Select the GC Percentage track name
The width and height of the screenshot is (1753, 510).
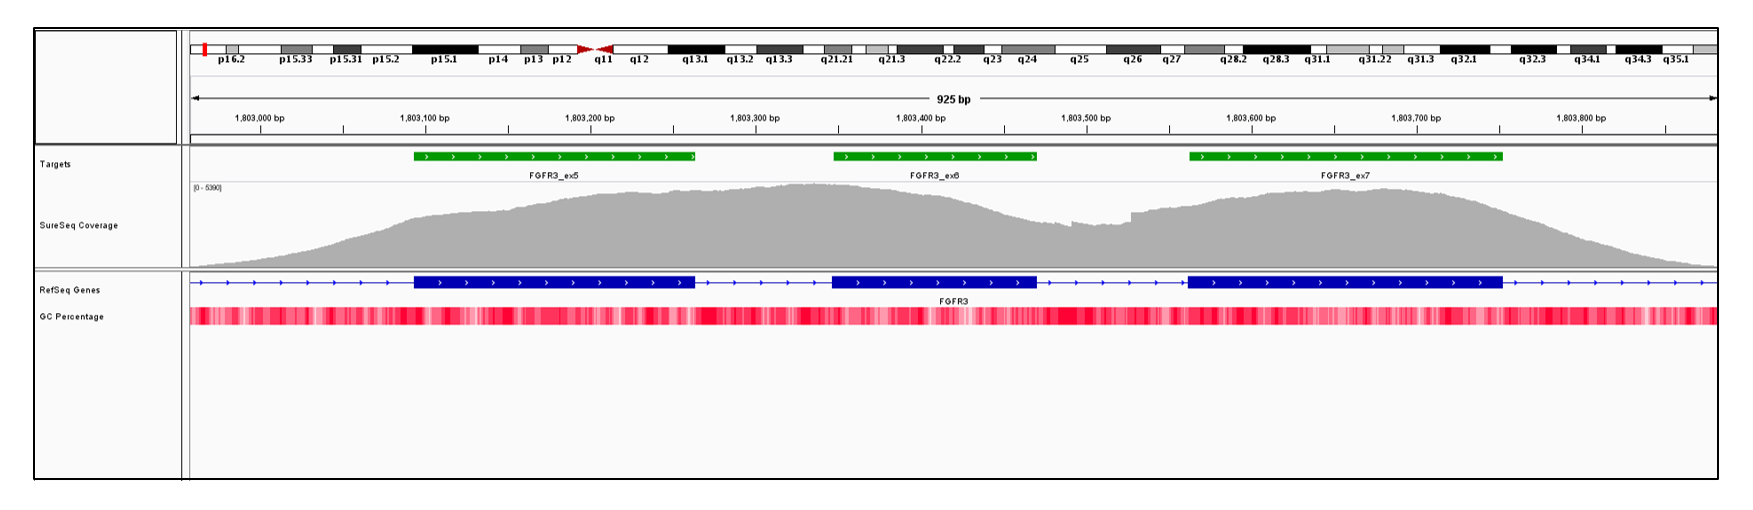tap(72, 316)
